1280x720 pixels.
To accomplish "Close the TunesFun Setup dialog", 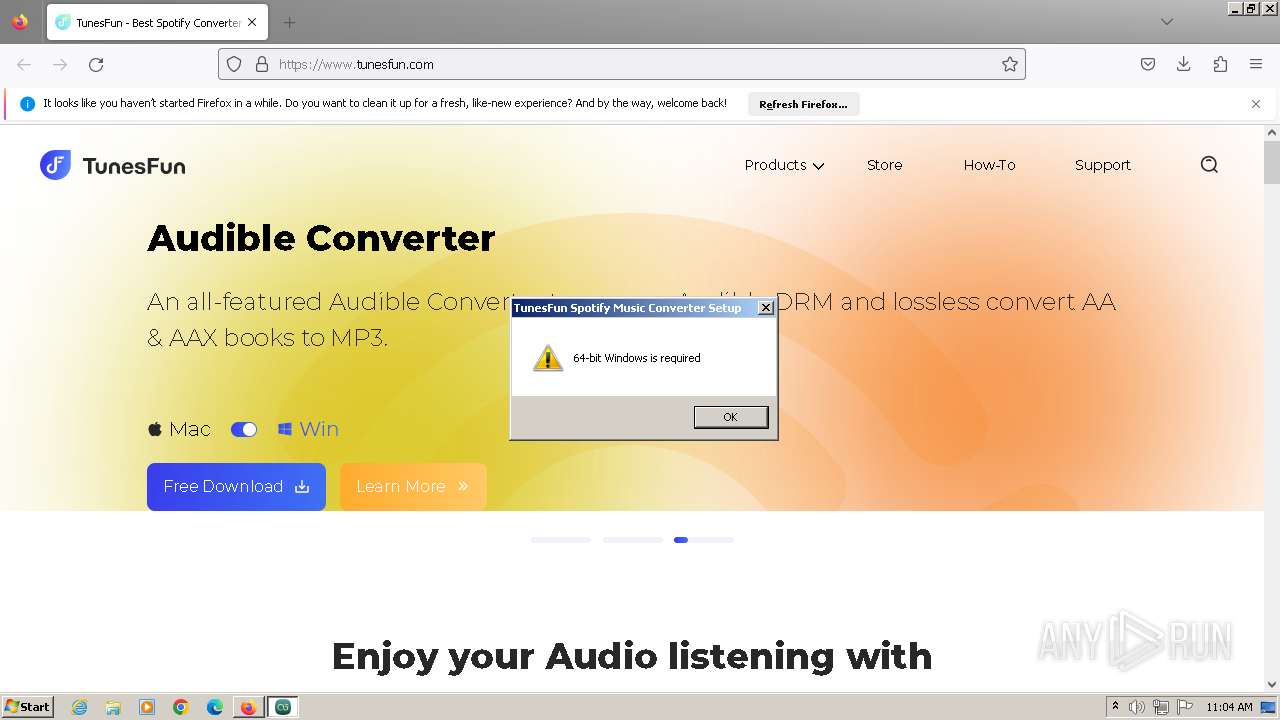I will [x=766, y=308].
